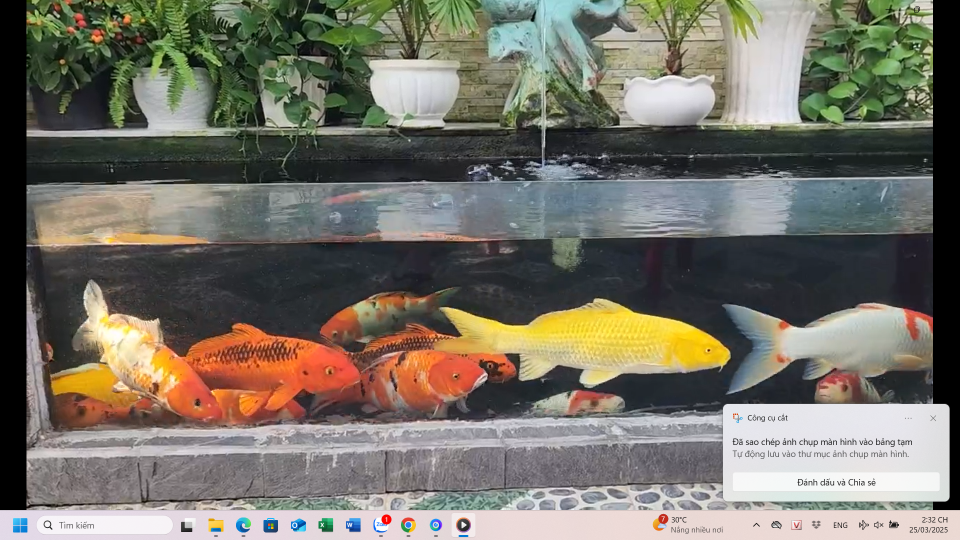
Task: Launch Microsoft Edge from the taskbar
Action: point(243,525)
